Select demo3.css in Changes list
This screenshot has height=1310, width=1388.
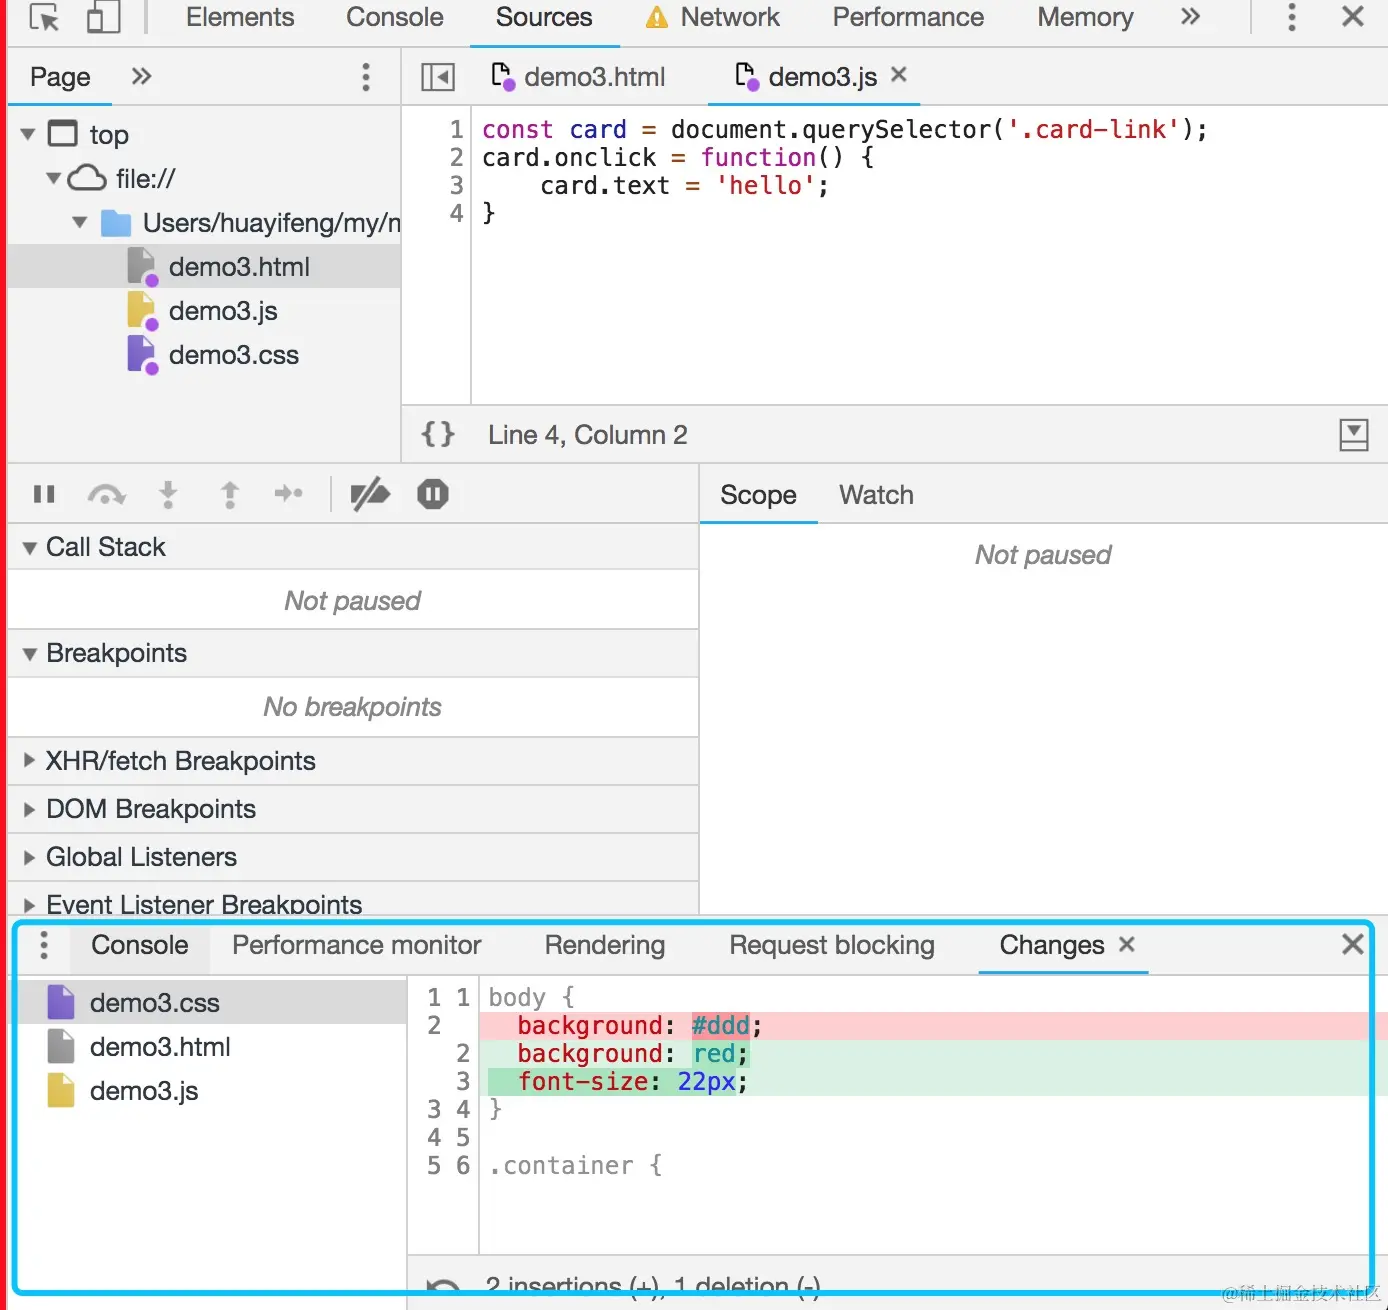[212, 1003]
